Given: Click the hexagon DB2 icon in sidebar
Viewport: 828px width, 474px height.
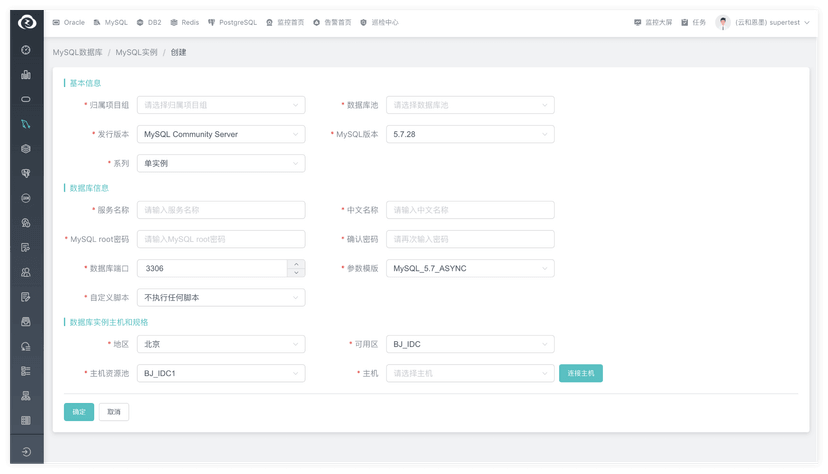Looking at the screenshot, I should tap(26, 149).
